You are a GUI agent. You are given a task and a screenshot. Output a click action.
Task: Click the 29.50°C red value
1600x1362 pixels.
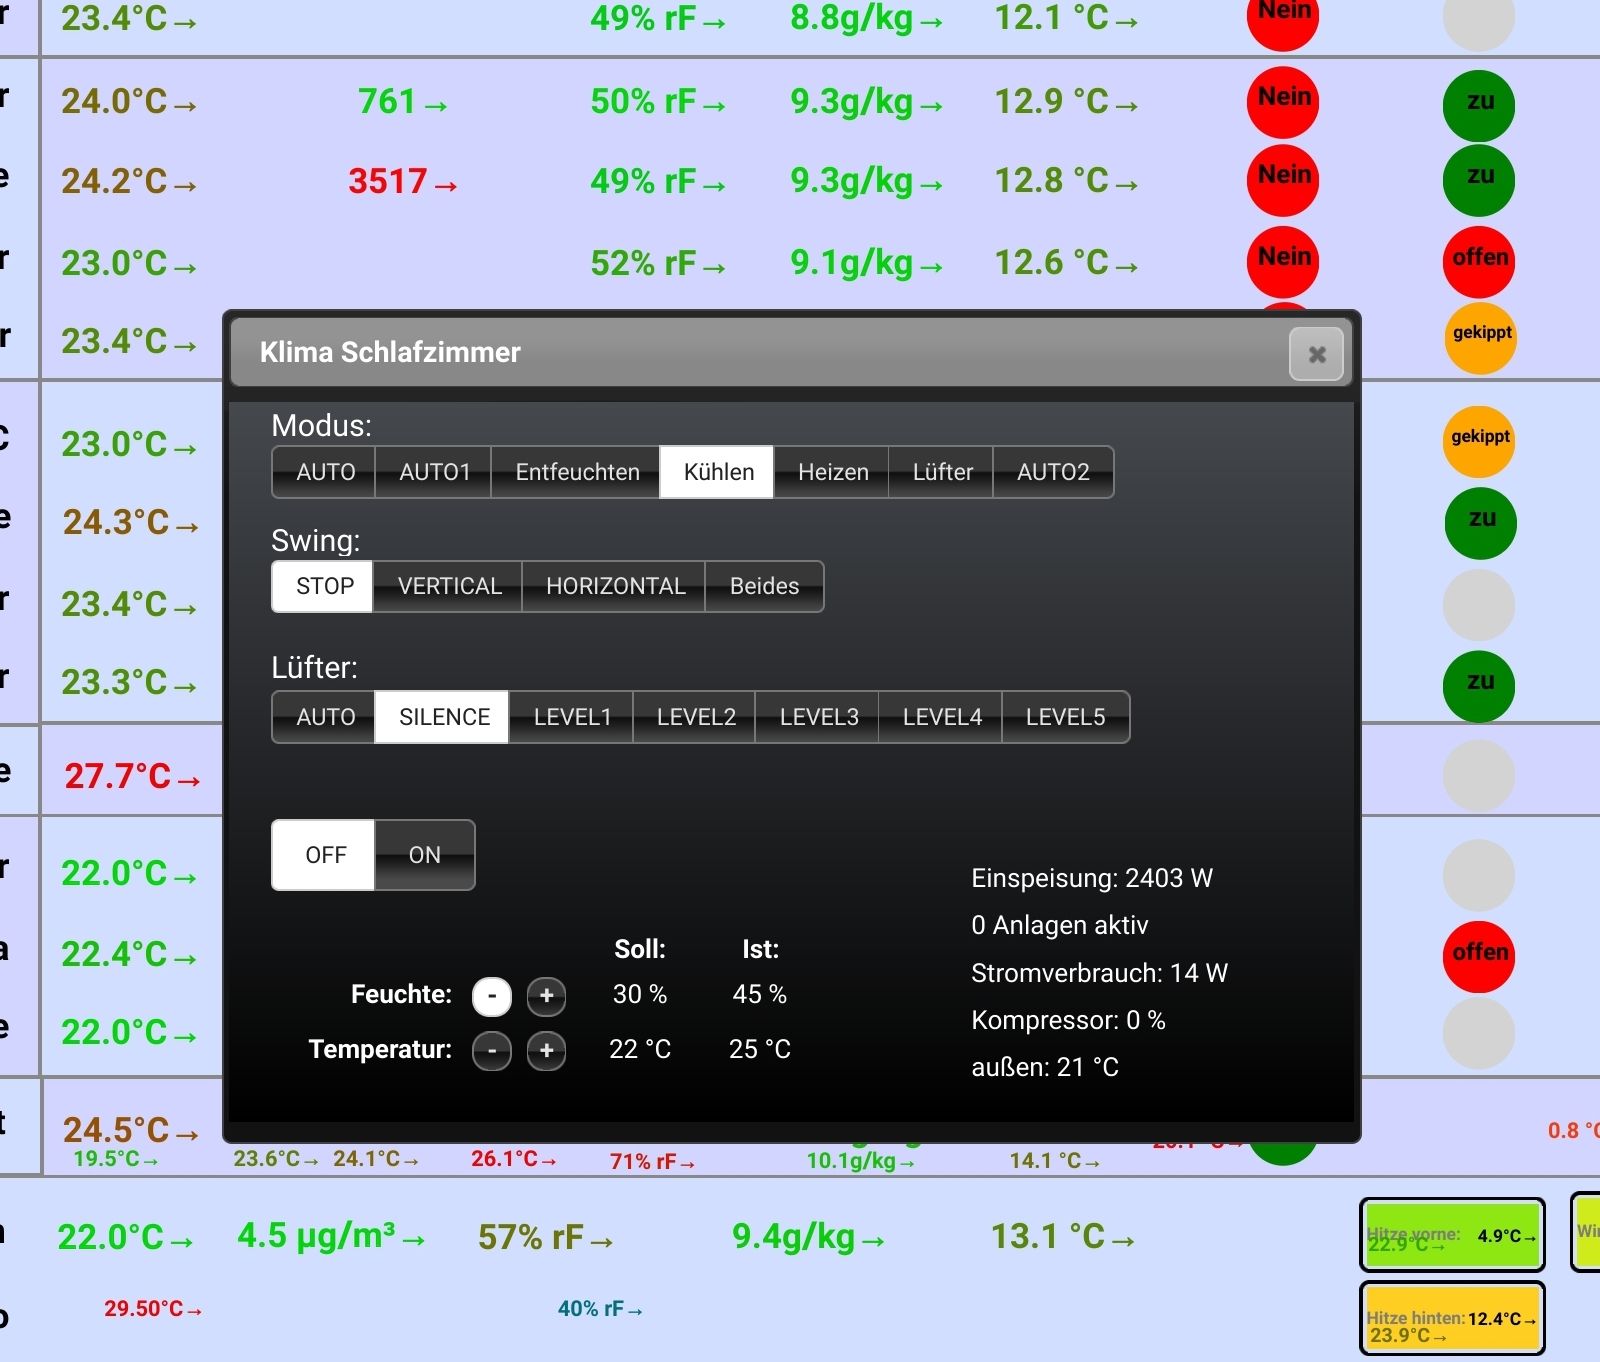point(153,1309)
